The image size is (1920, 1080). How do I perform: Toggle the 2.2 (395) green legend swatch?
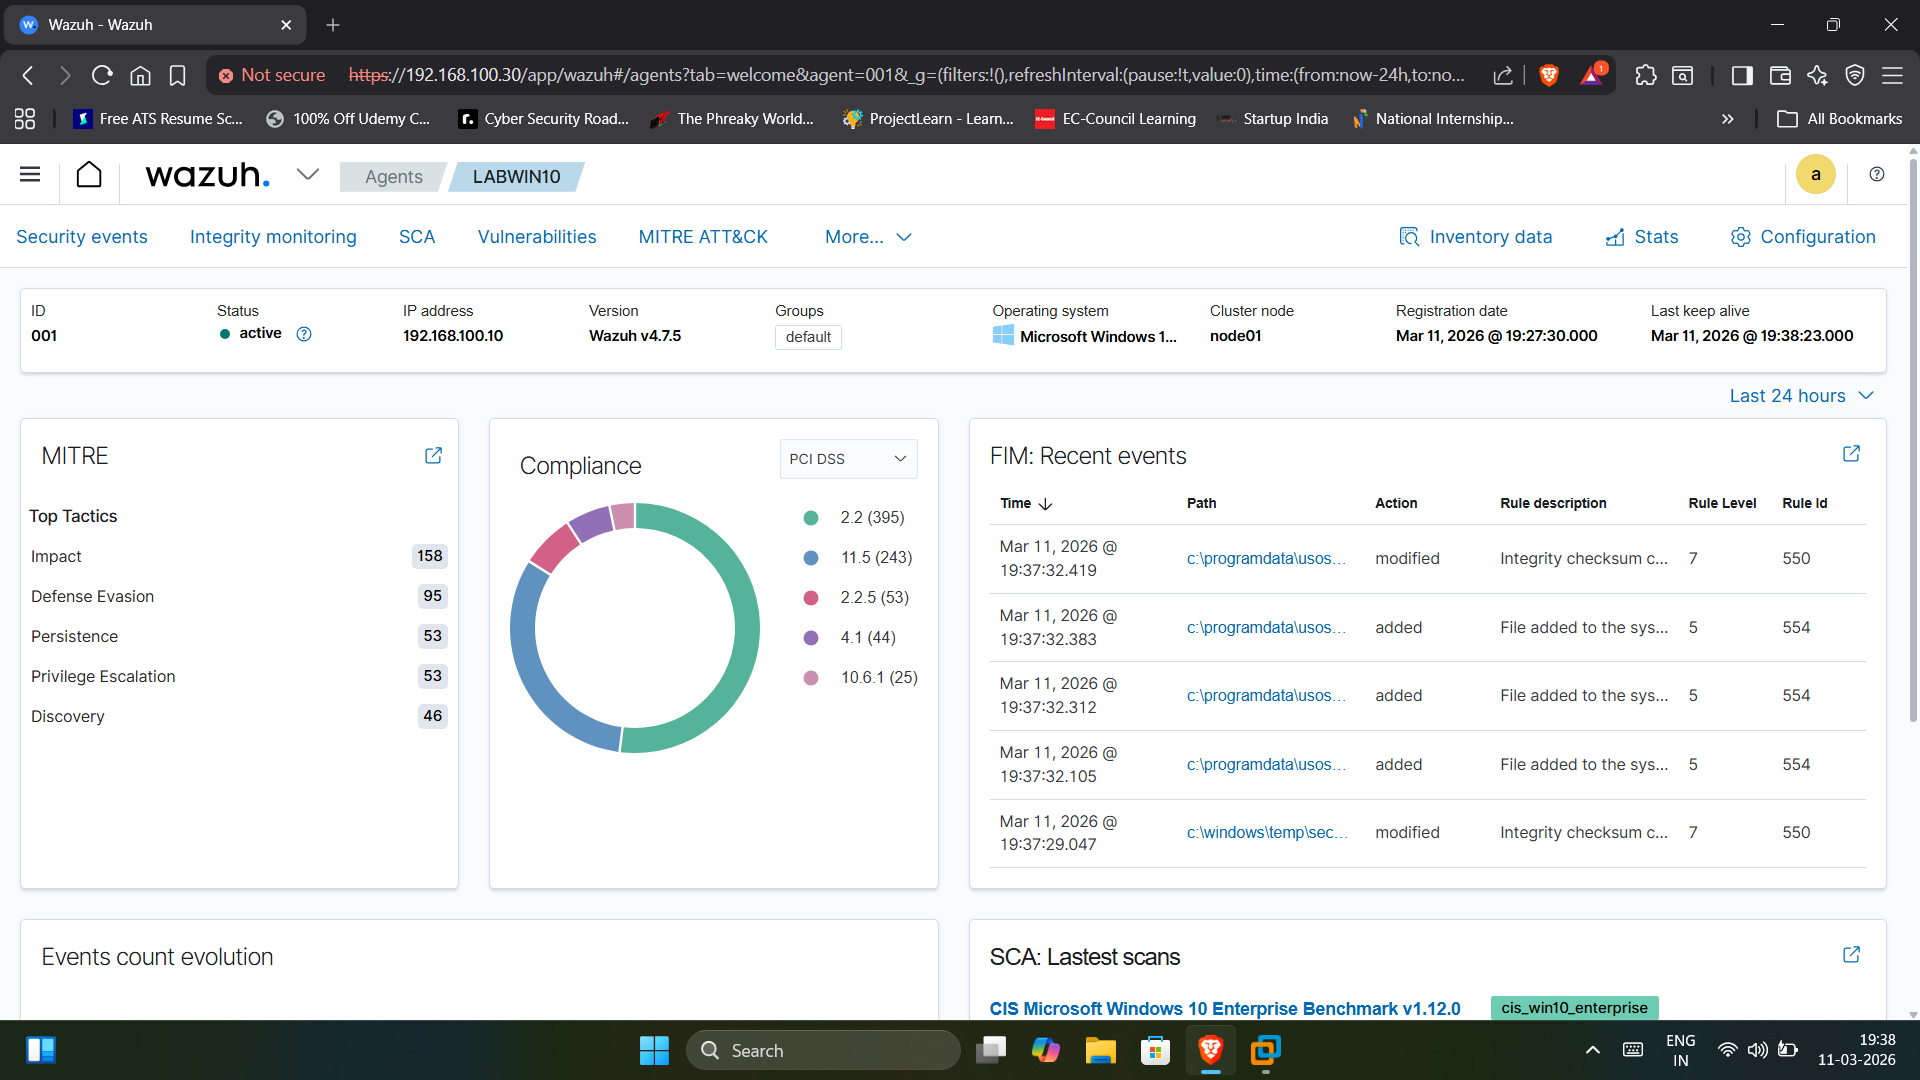[x=811, y=518]
